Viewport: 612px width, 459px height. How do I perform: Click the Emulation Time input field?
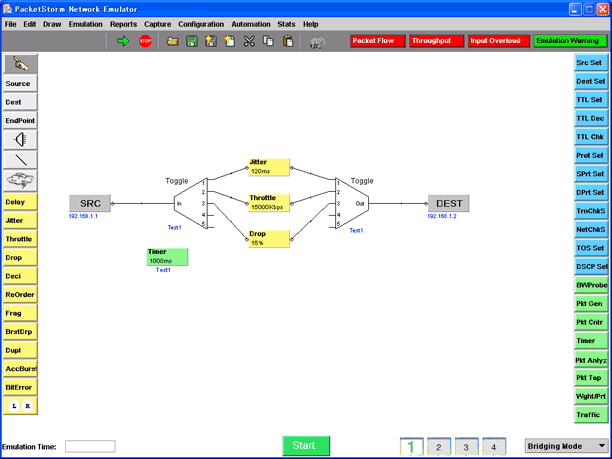[x=90, y=446]
